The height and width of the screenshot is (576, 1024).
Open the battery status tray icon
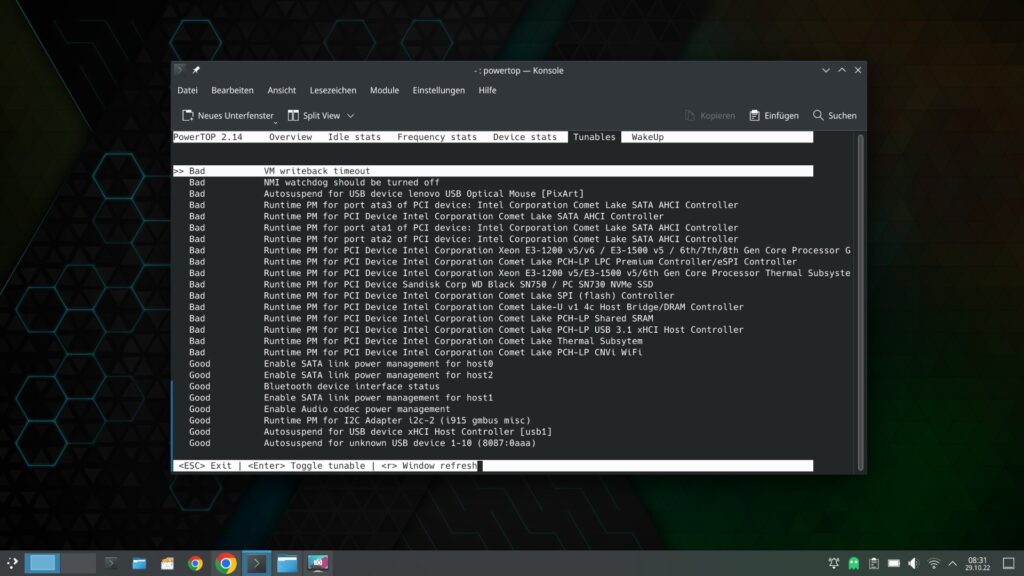click(893, 563)
